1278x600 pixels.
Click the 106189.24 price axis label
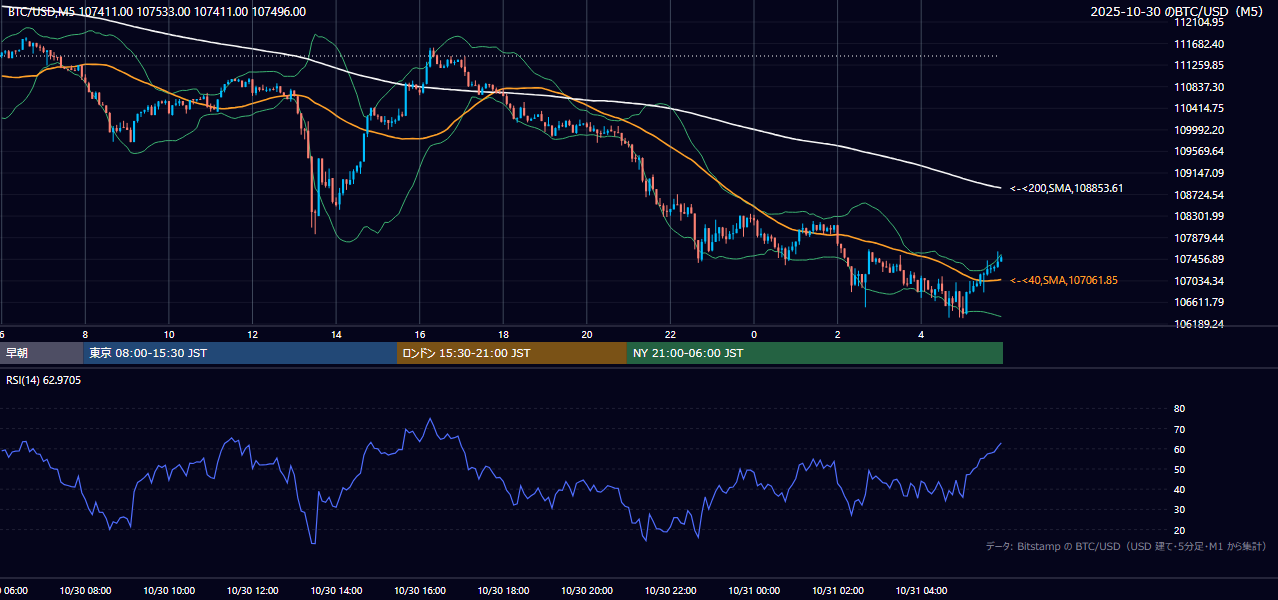(1198, 324)
